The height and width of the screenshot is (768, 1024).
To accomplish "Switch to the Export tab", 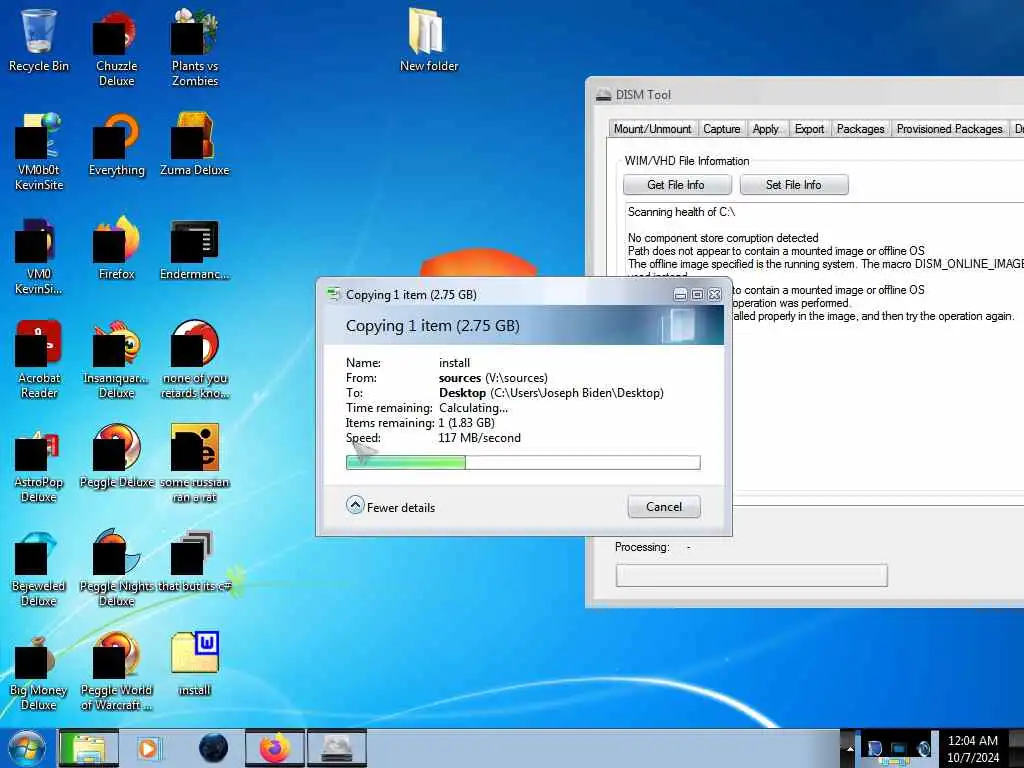I will [x=809, y=129].
